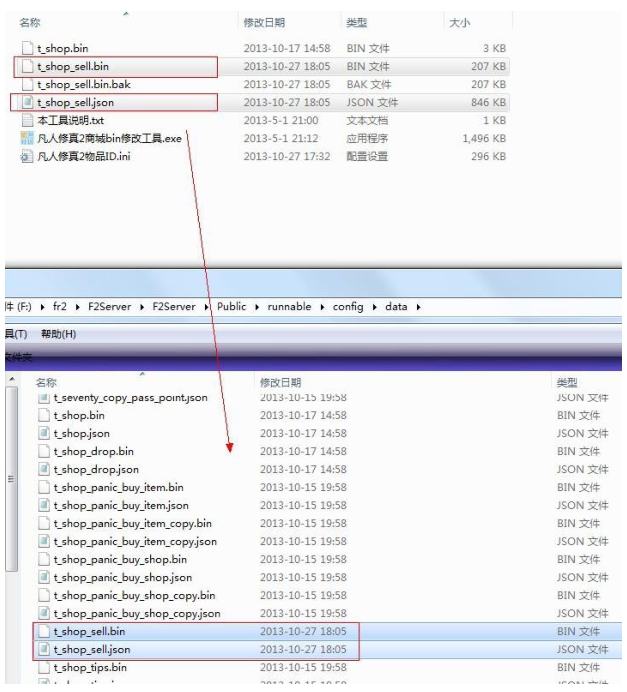Select t_shop_panic_buy_item_copy.json icon

[x=44, y=542]
